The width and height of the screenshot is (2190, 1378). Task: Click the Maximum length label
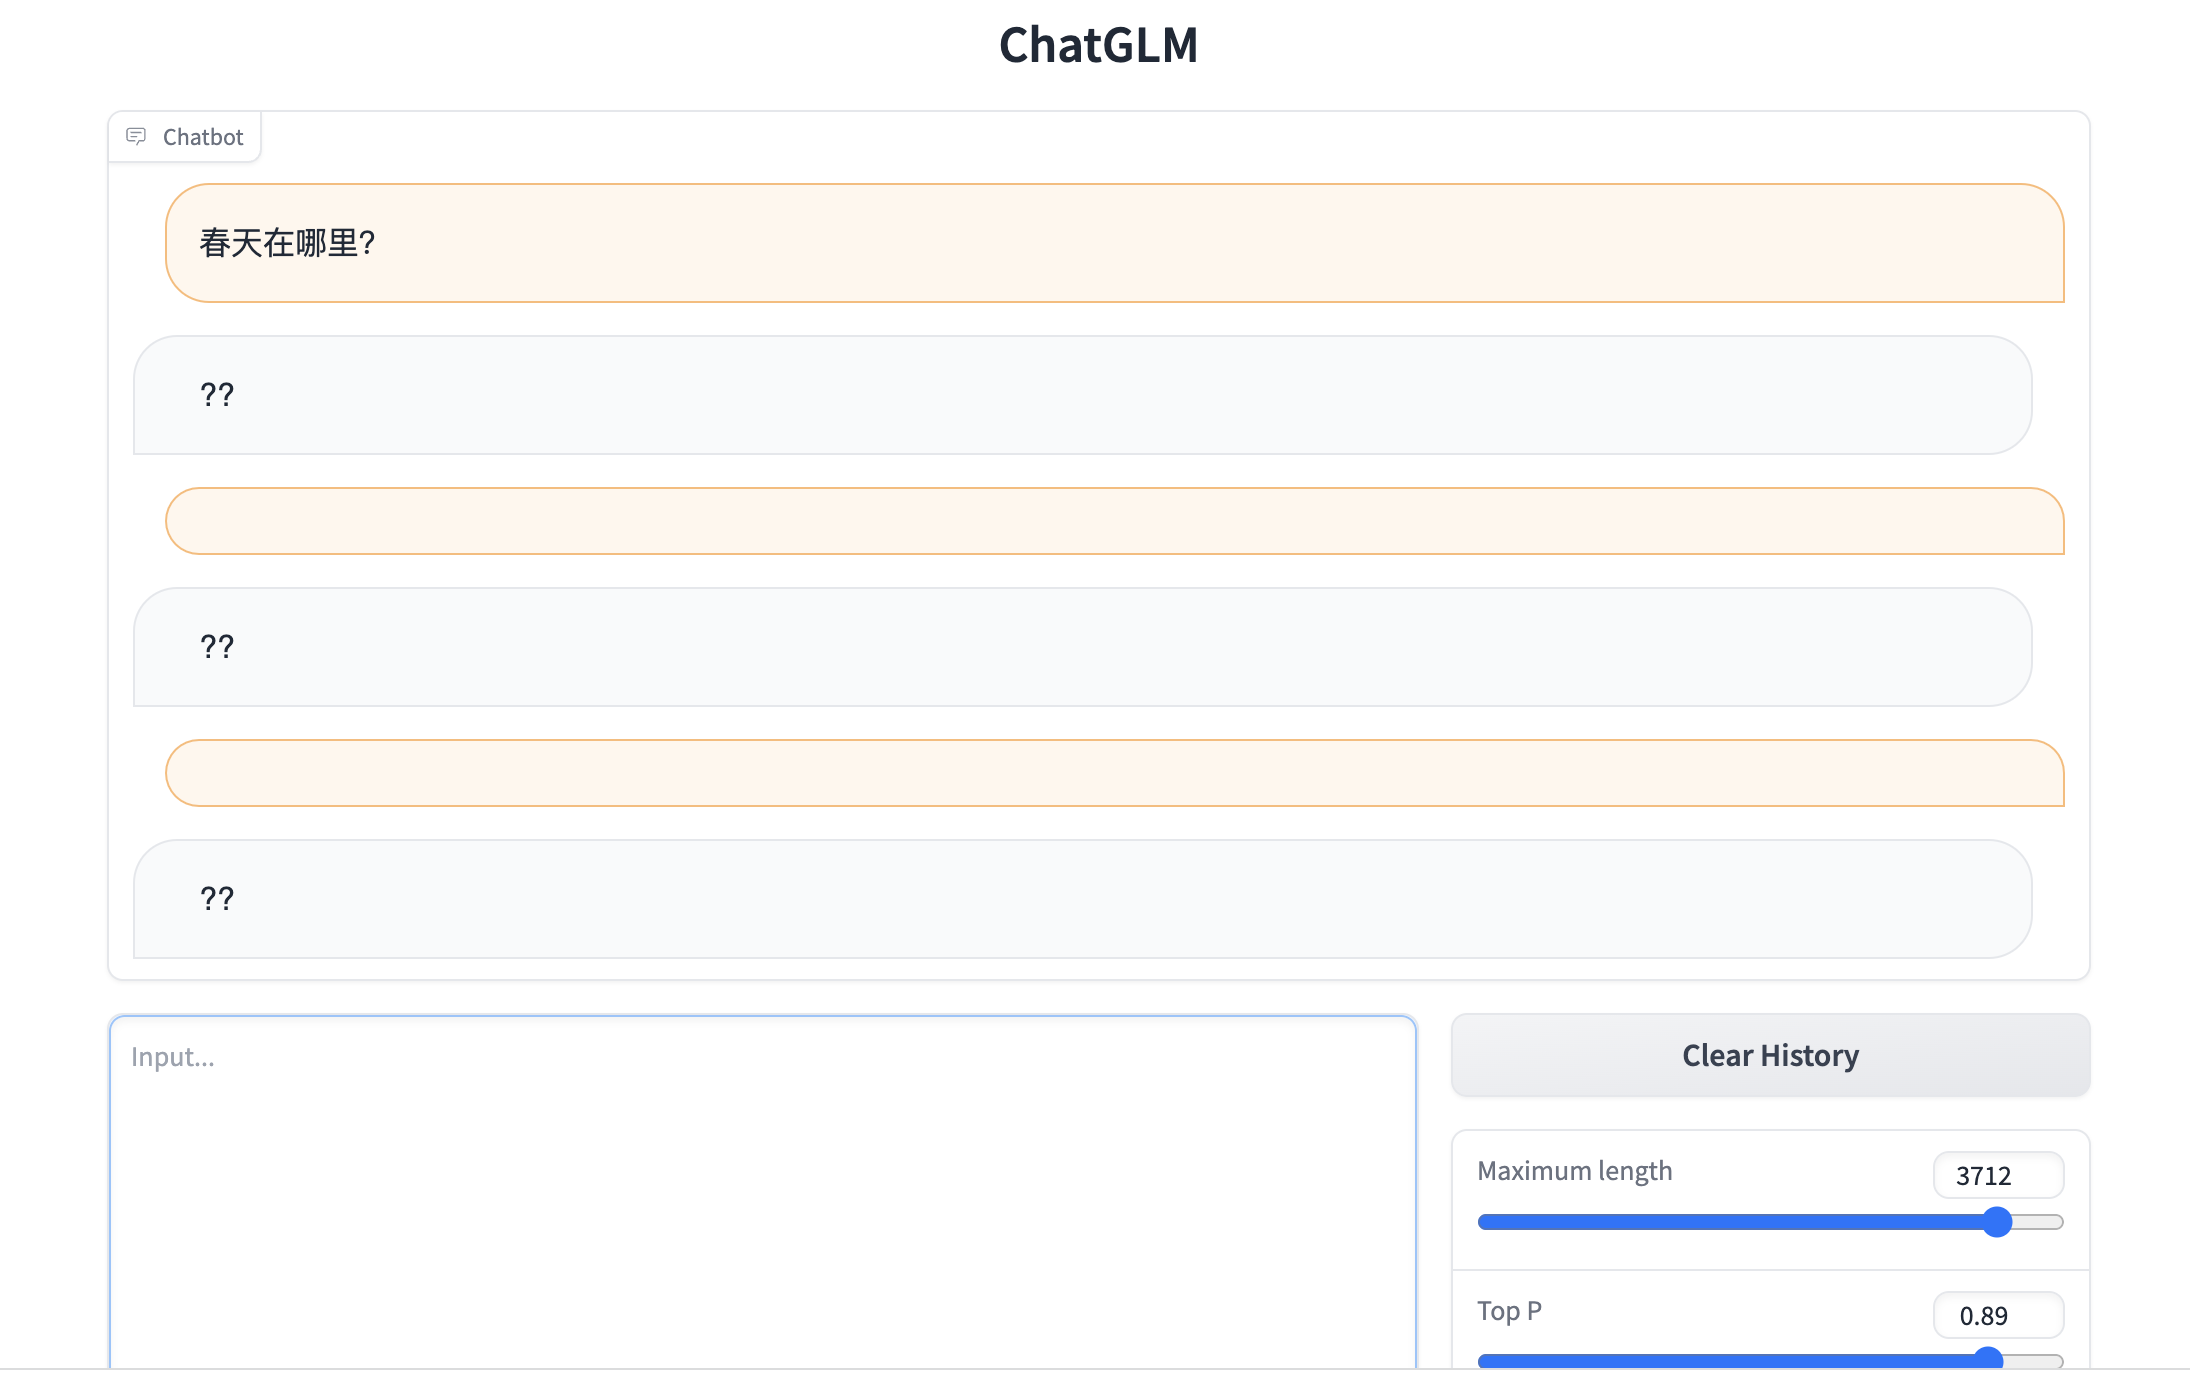(1574, 1171)
